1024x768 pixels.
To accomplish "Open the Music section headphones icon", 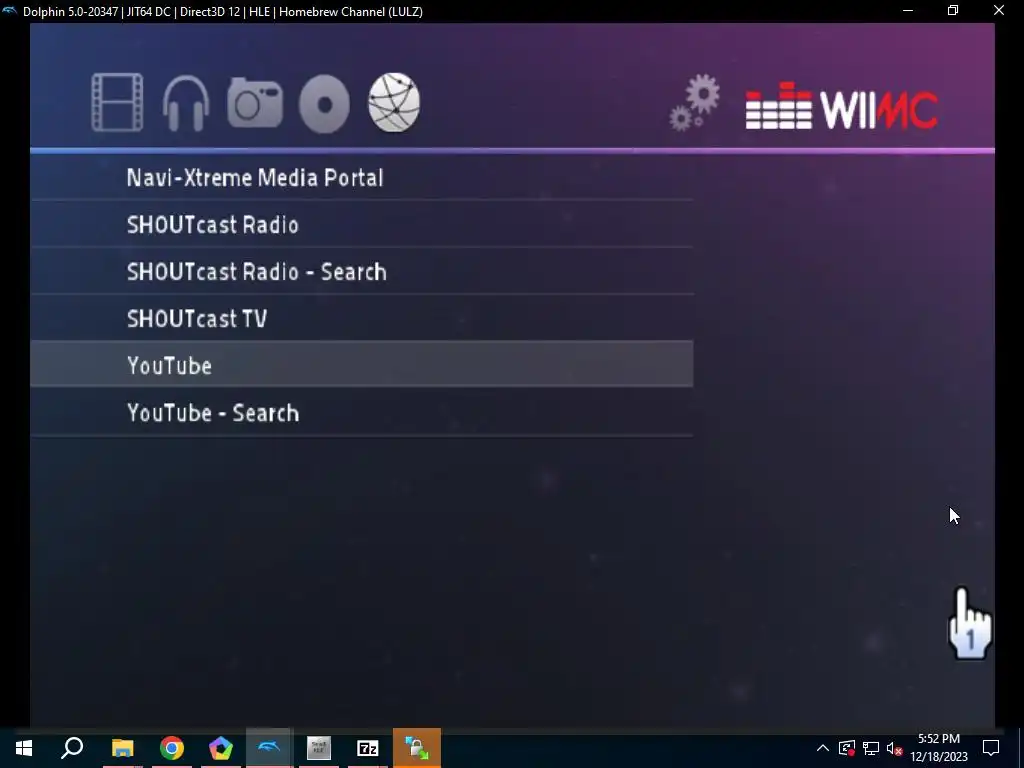I will (186, 103).
